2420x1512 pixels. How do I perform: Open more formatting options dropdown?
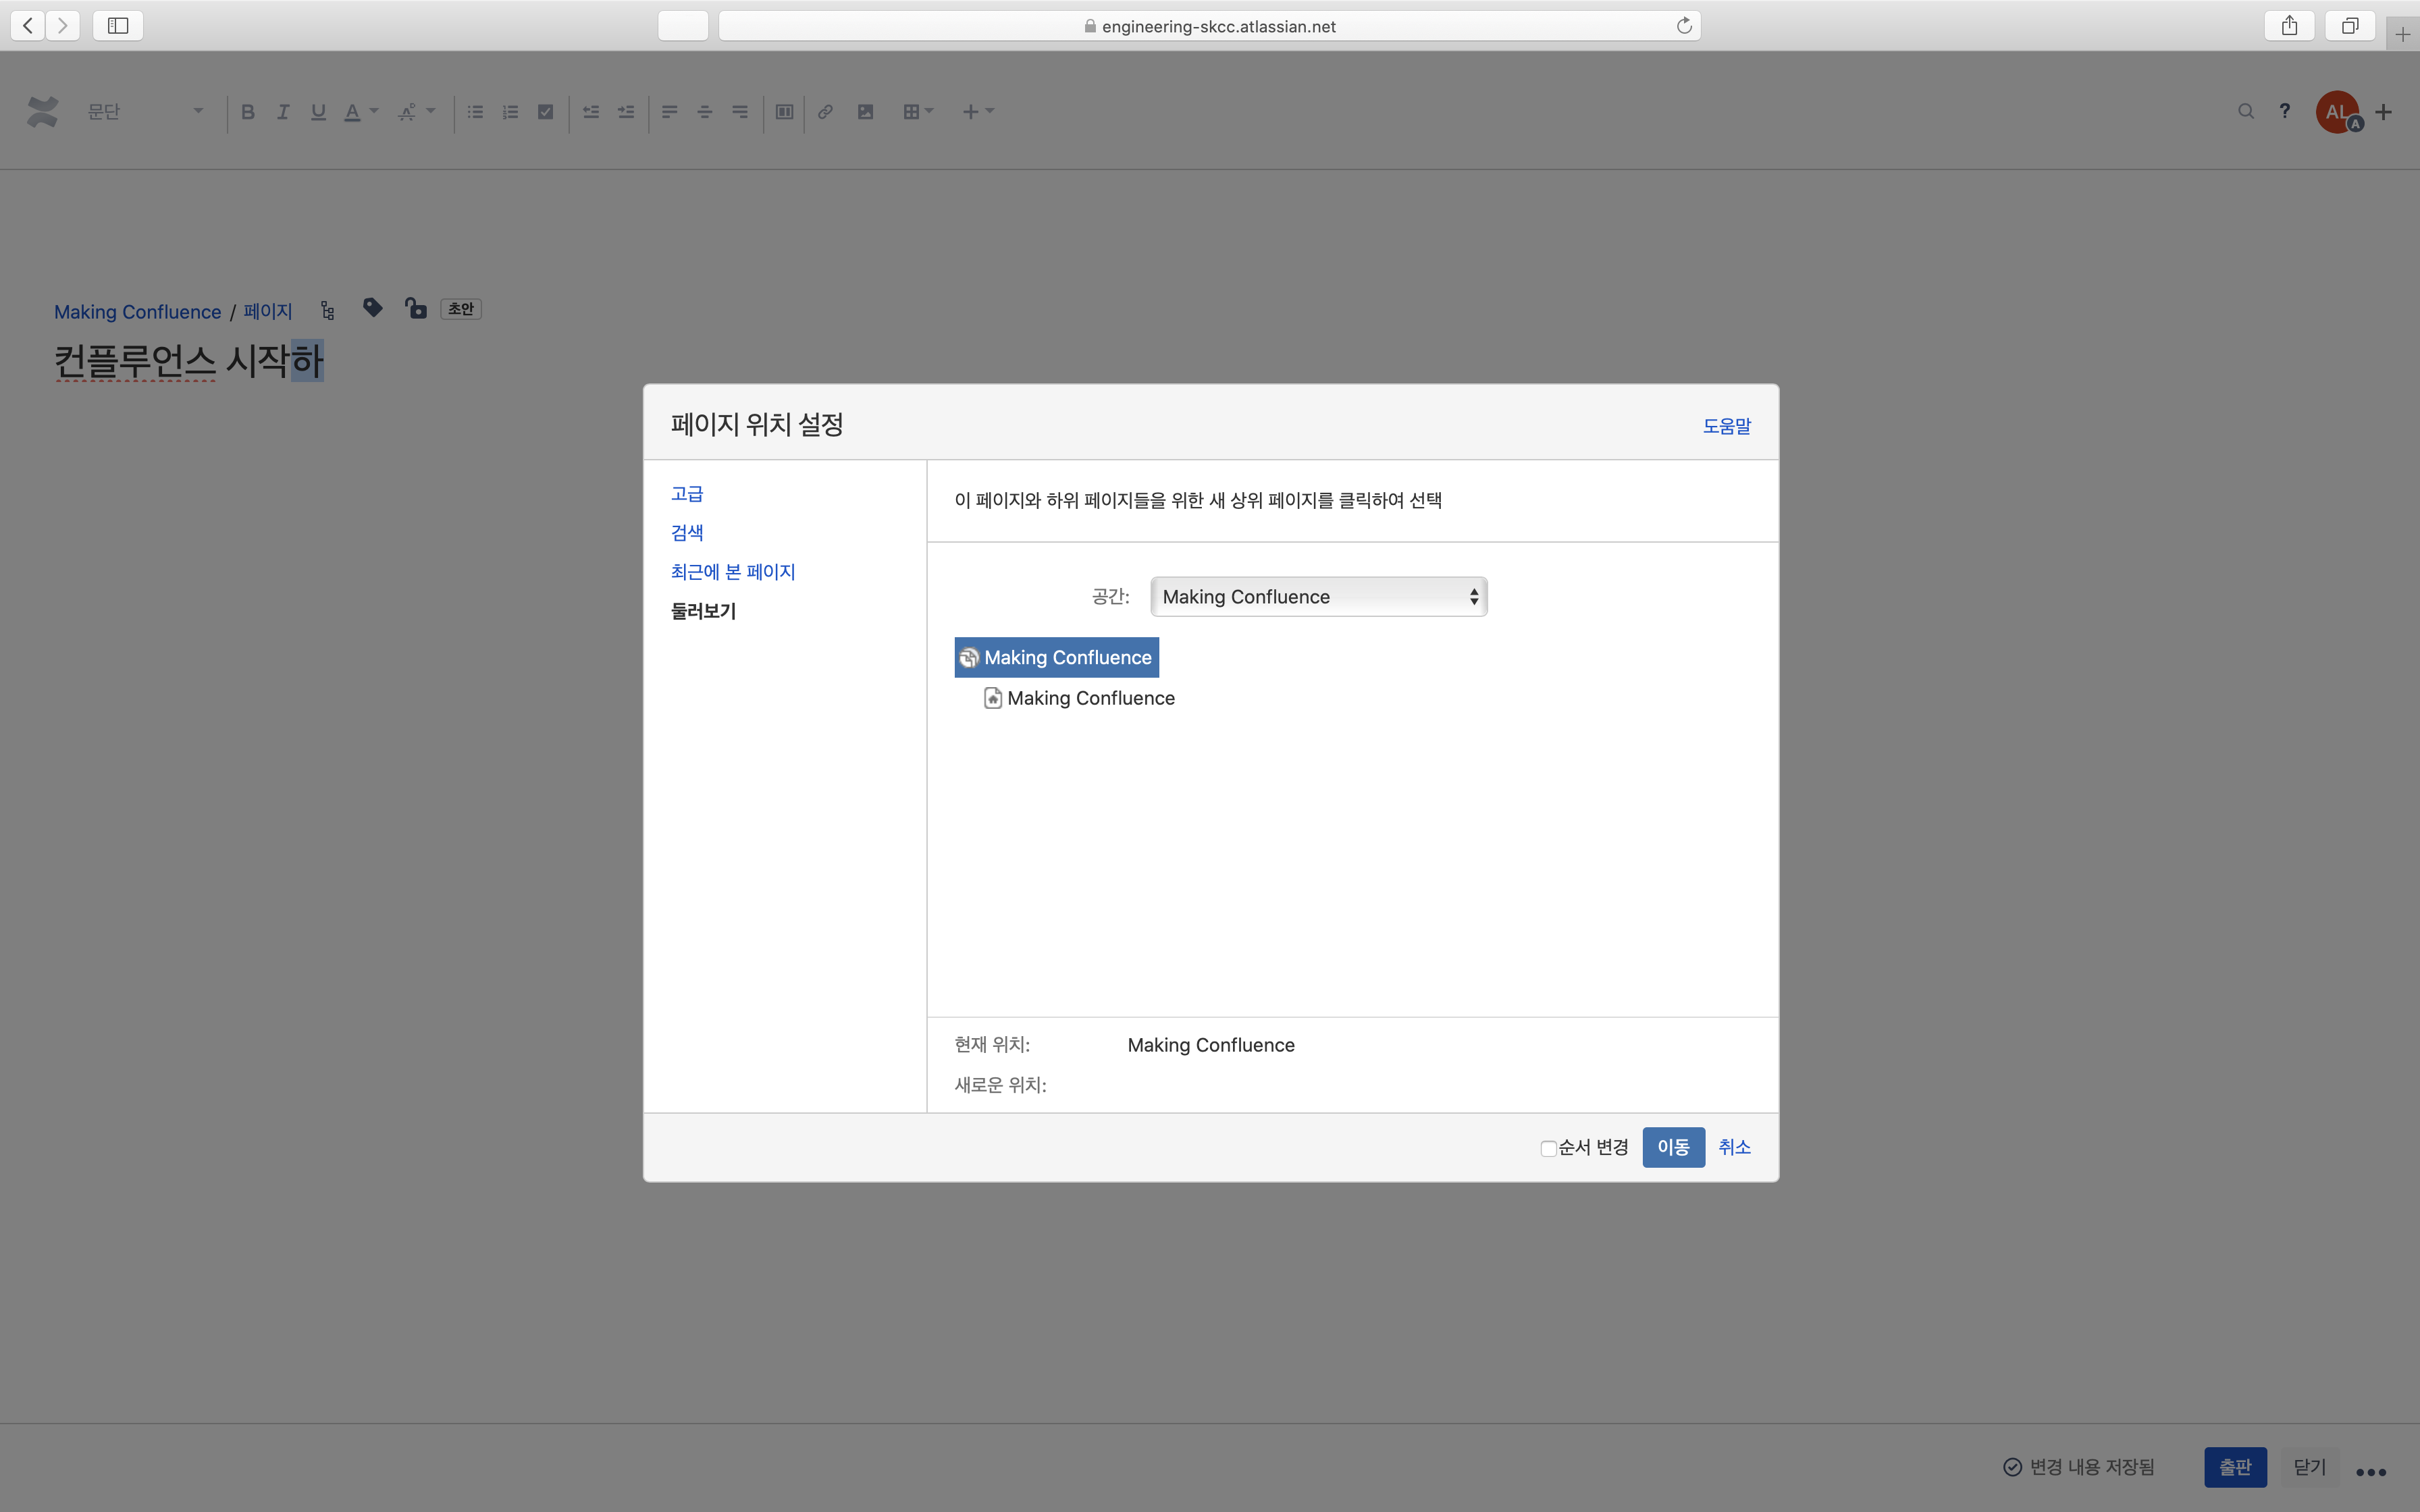click(x=417, y=111)
